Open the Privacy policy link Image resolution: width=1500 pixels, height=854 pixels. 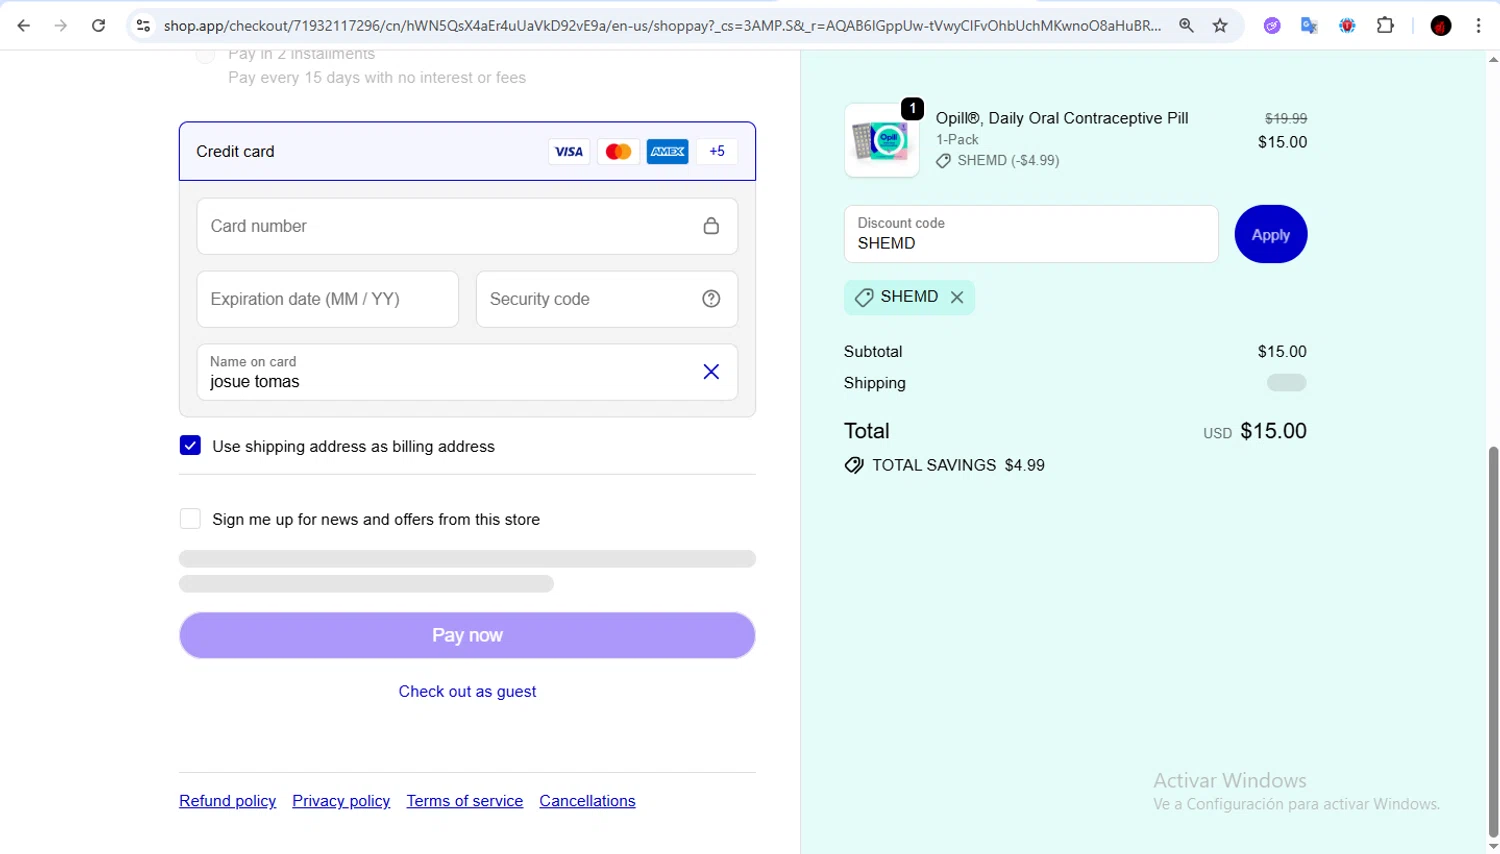click(341, 801)
